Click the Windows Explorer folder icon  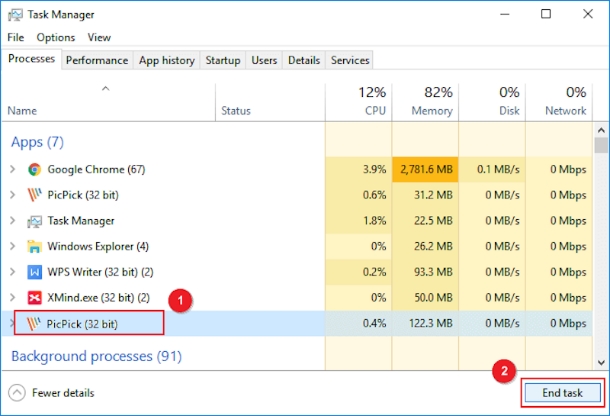point(35,246)
